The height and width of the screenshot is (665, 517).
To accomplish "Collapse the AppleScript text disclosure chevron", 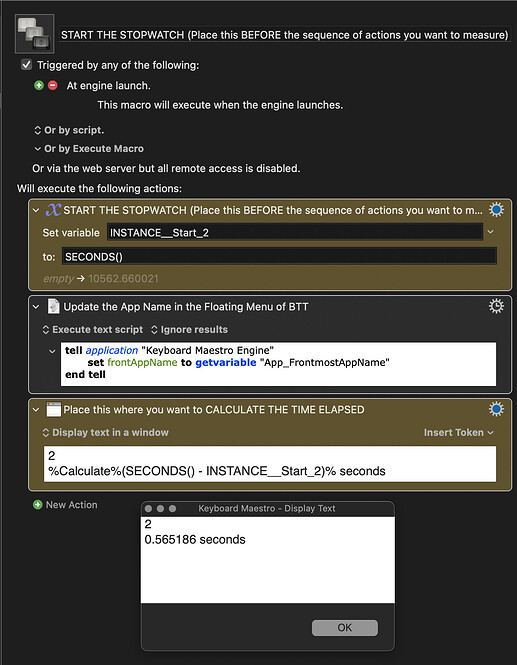I will point(52,351).
